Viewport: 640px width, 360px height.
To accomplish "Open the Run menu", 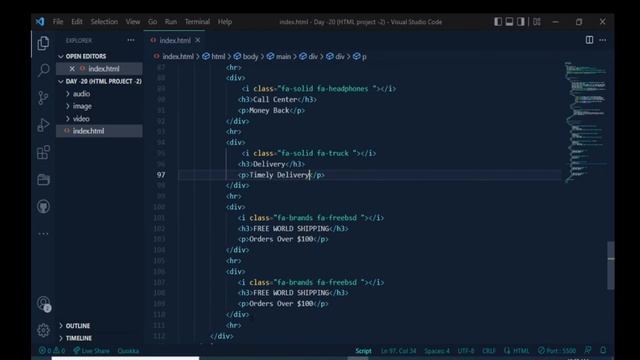I will pos(171,22).
